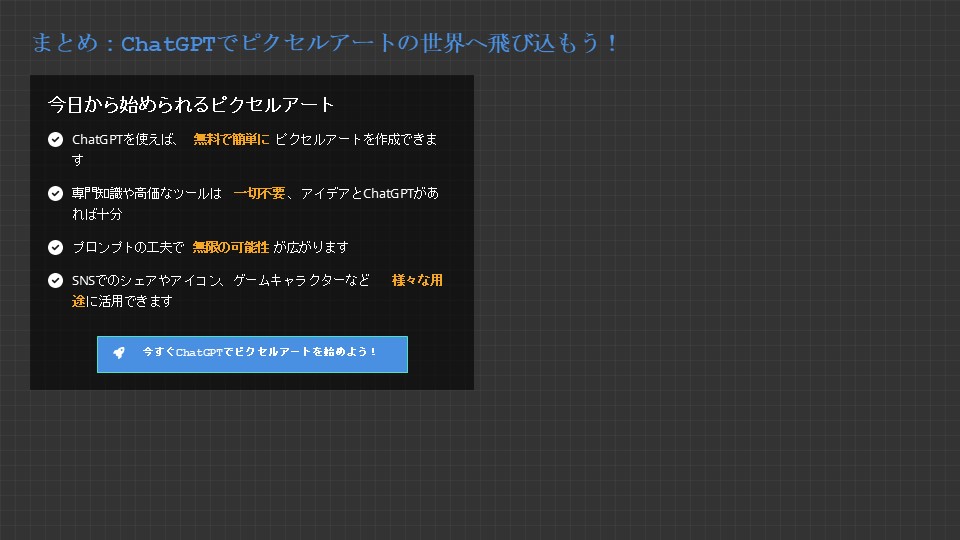This screenshot has height=540, width=960.
Task: Click the highlighted text 無料で簡単に
Action: (231, 140)
